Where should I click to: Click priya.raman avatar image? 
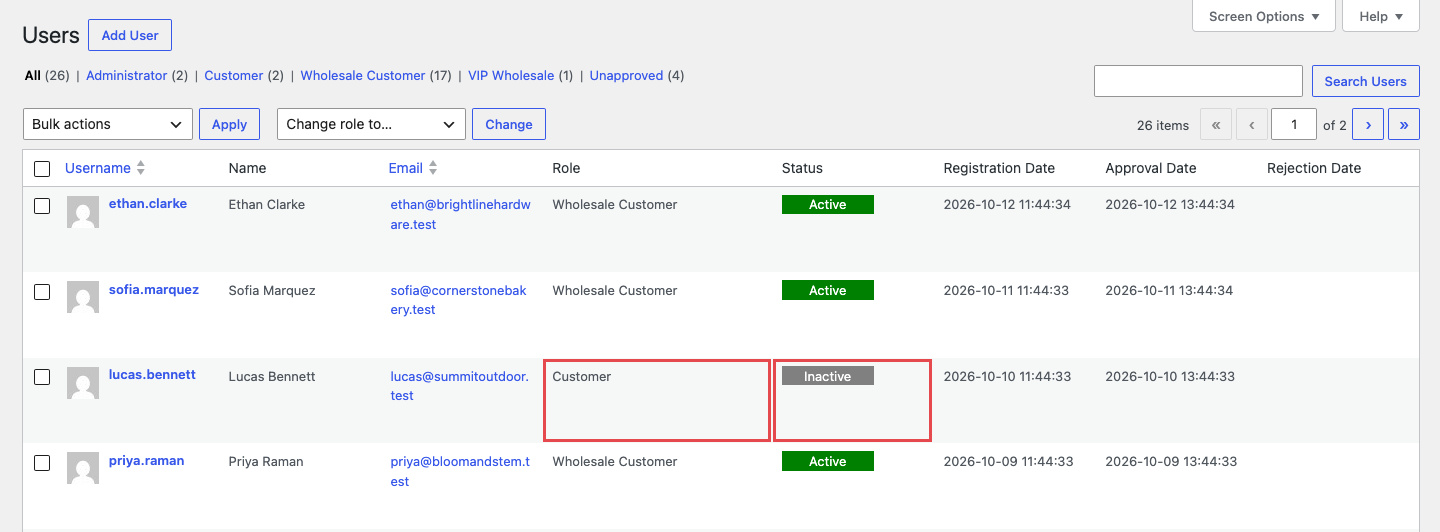click(x=82, y=469)
